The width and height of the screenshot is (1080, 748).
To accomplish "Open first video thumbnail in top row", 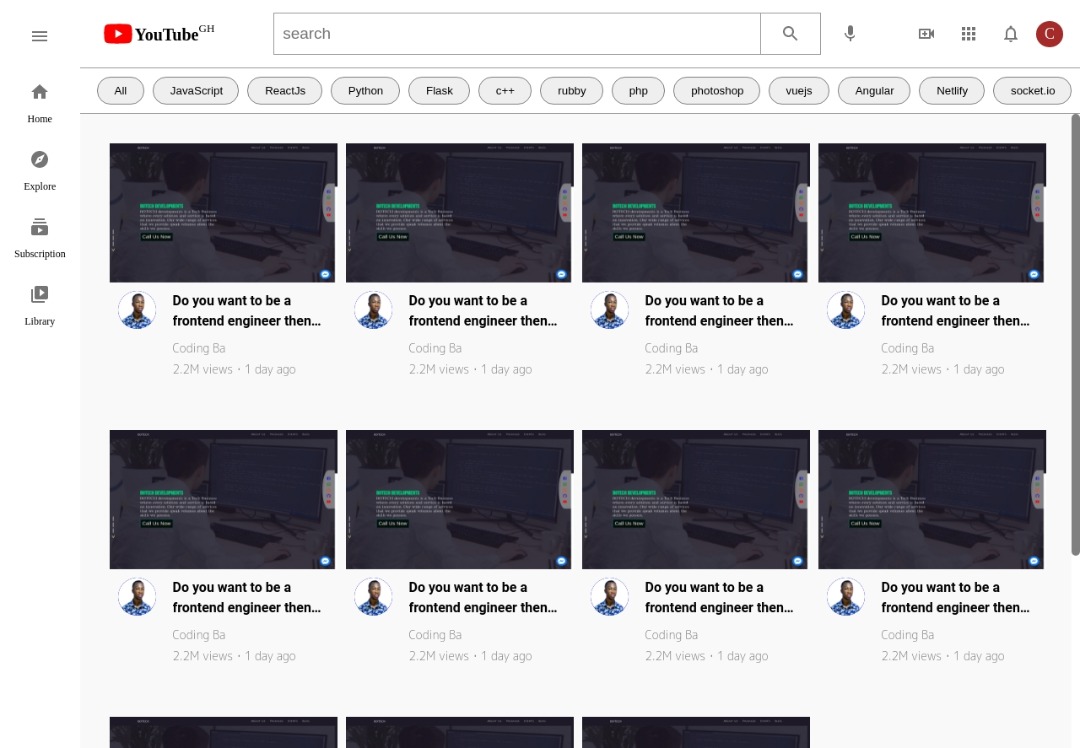I will 223,213.
